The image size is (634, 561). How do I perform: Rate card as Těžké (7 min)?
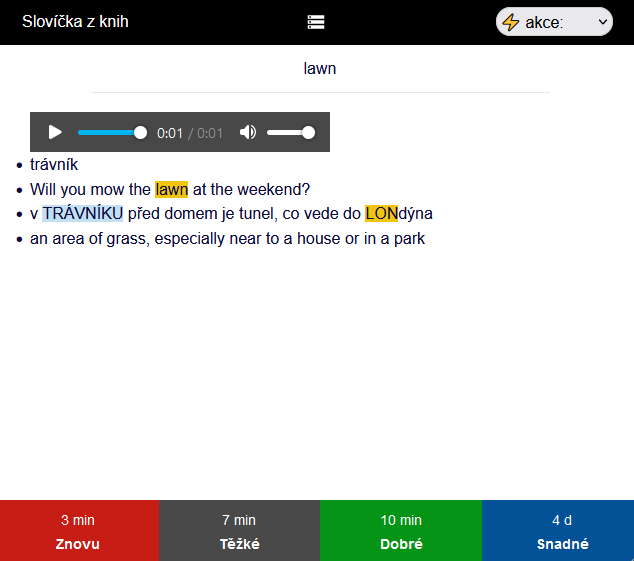[239, 531]
